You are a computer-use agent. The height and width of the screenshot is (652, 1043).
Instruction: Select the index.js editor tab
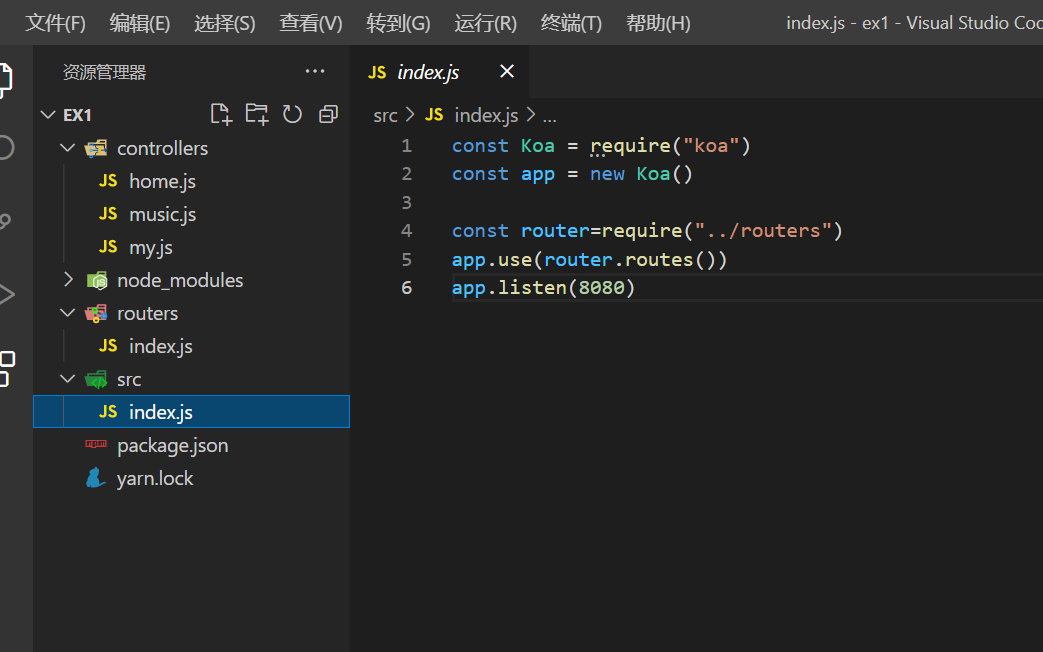[440, 71]
